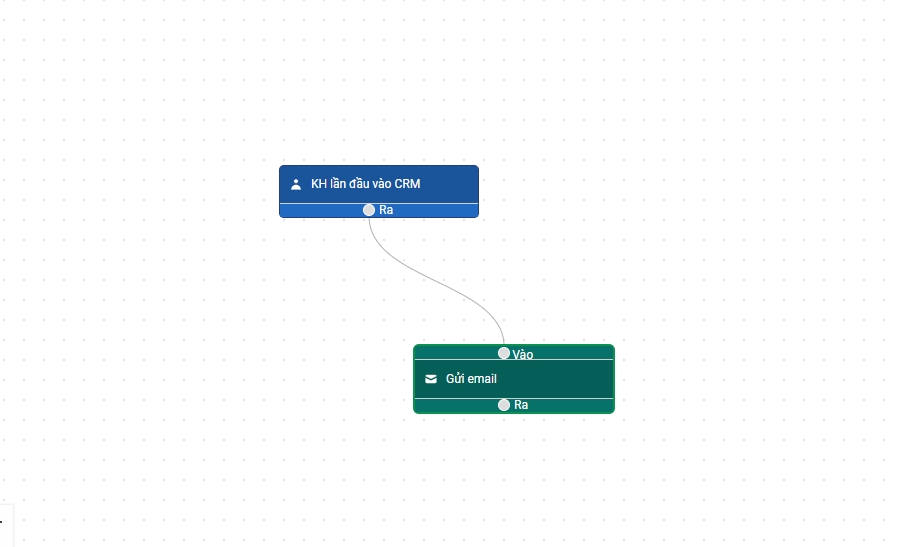Click the "Vào" label on the green node

[x=523, y=354]
